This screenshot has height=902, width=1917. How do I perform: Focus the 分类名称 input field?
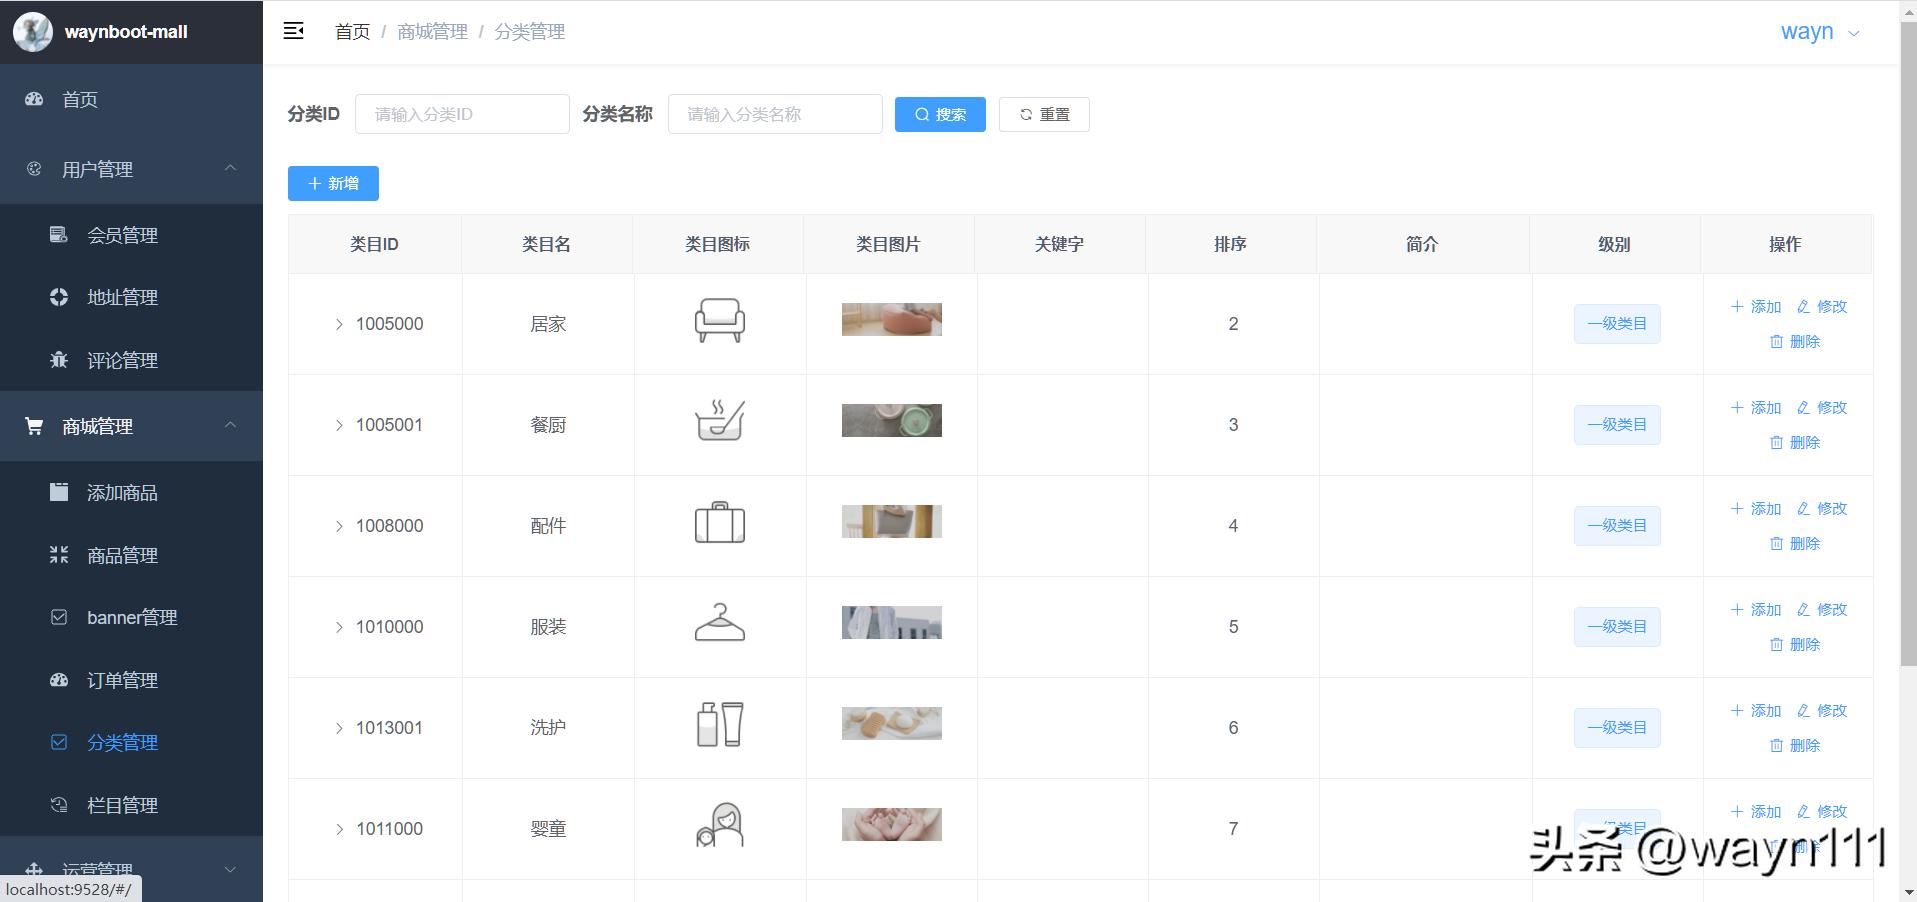774,114
